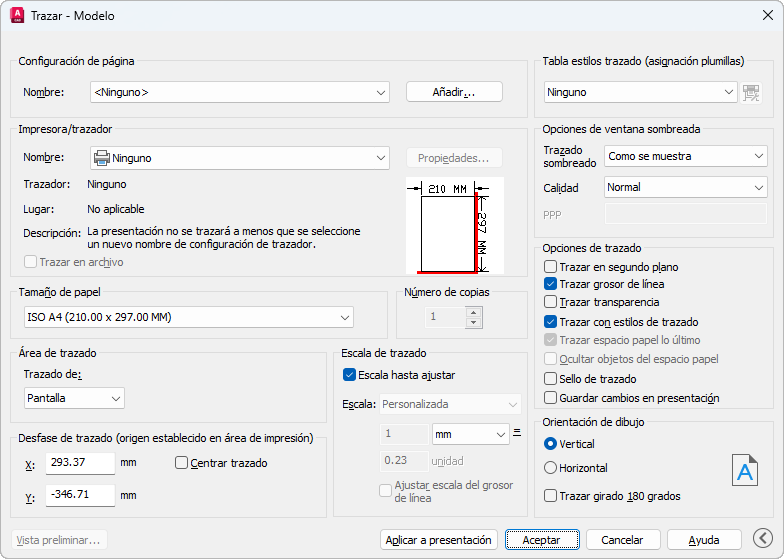784x559 pixels.
Task: Click the Añadir... button
Action: coord(454,92)
